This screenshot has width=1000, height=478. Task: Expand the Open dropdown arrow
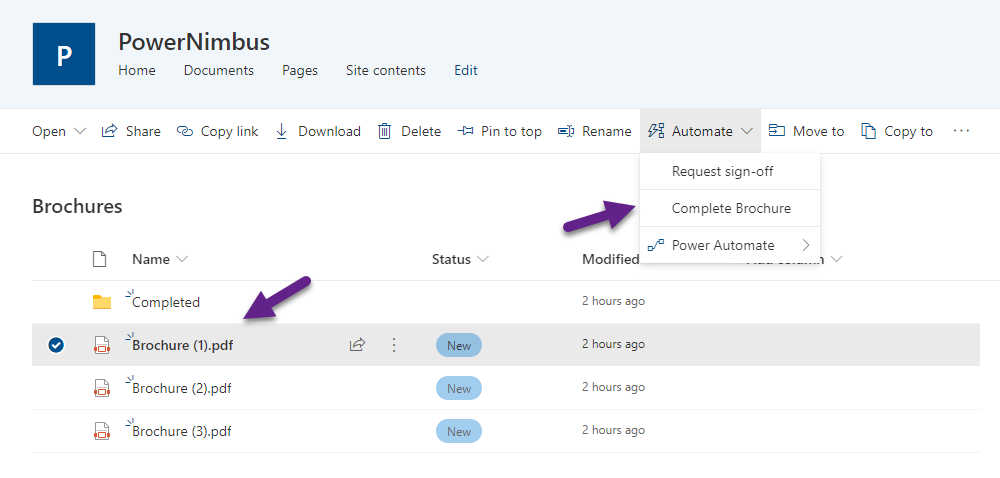pyautogui.click(x=80, y=131)
